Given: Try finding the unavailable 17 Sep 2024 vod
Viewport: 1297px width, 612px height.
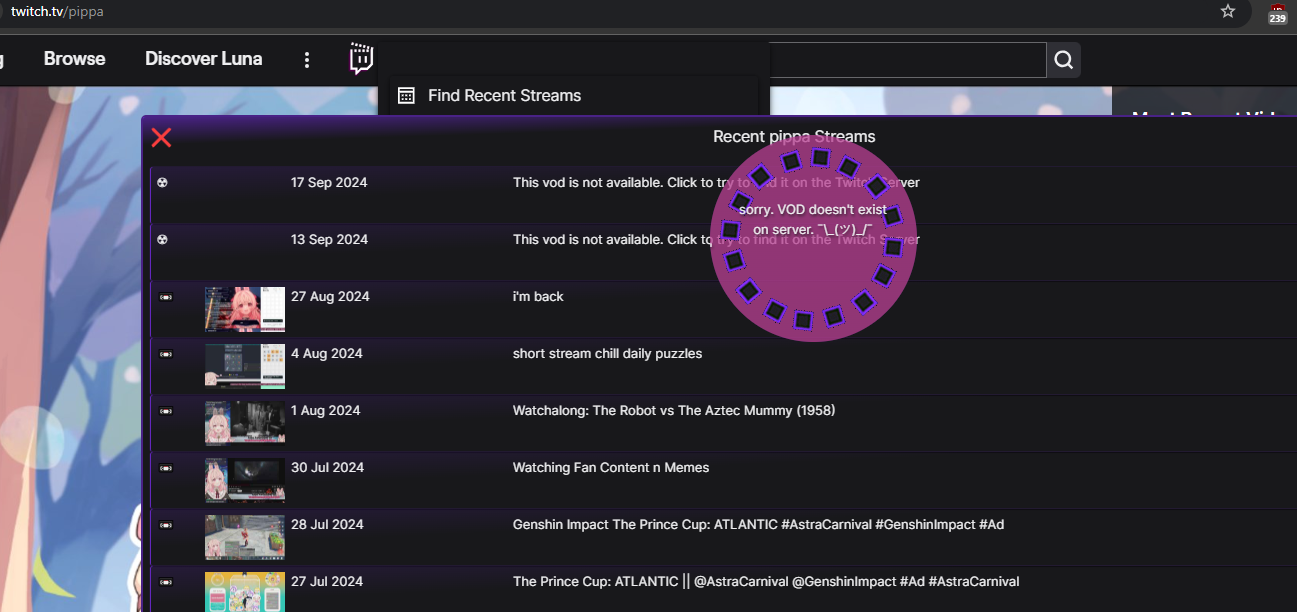Looking at the screenshot, I should click(x=716, y=183).
